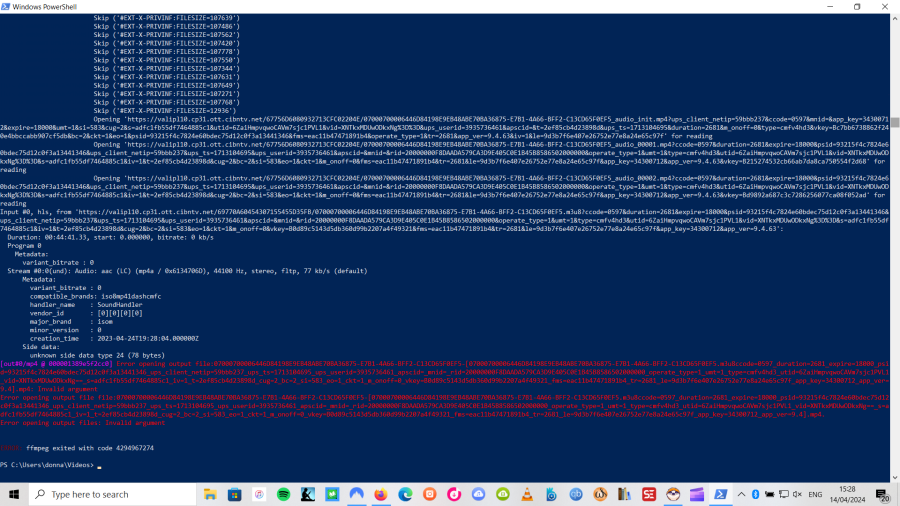Open the PowerShell window title icon menu

6,7
